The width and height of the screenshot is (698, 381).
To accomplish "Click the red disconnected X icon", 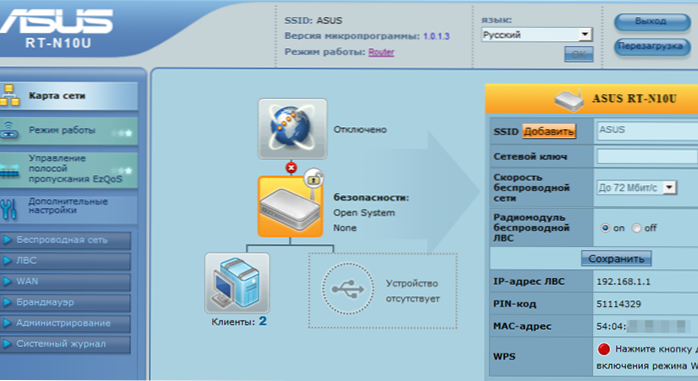I will (x=291, y=168).
